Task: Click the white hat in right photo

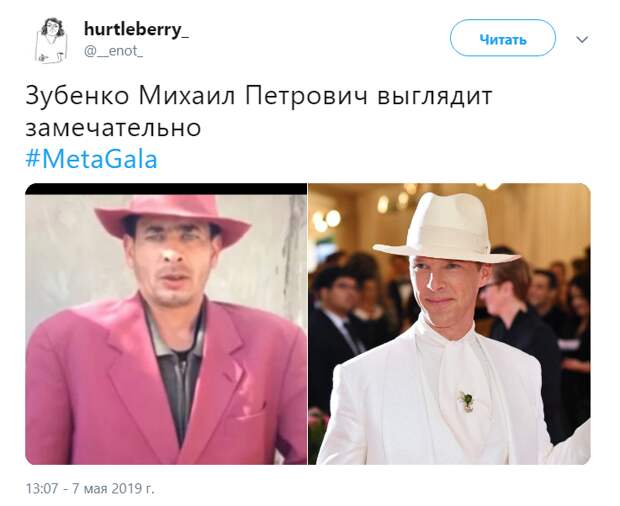Action: pos(446,229)
